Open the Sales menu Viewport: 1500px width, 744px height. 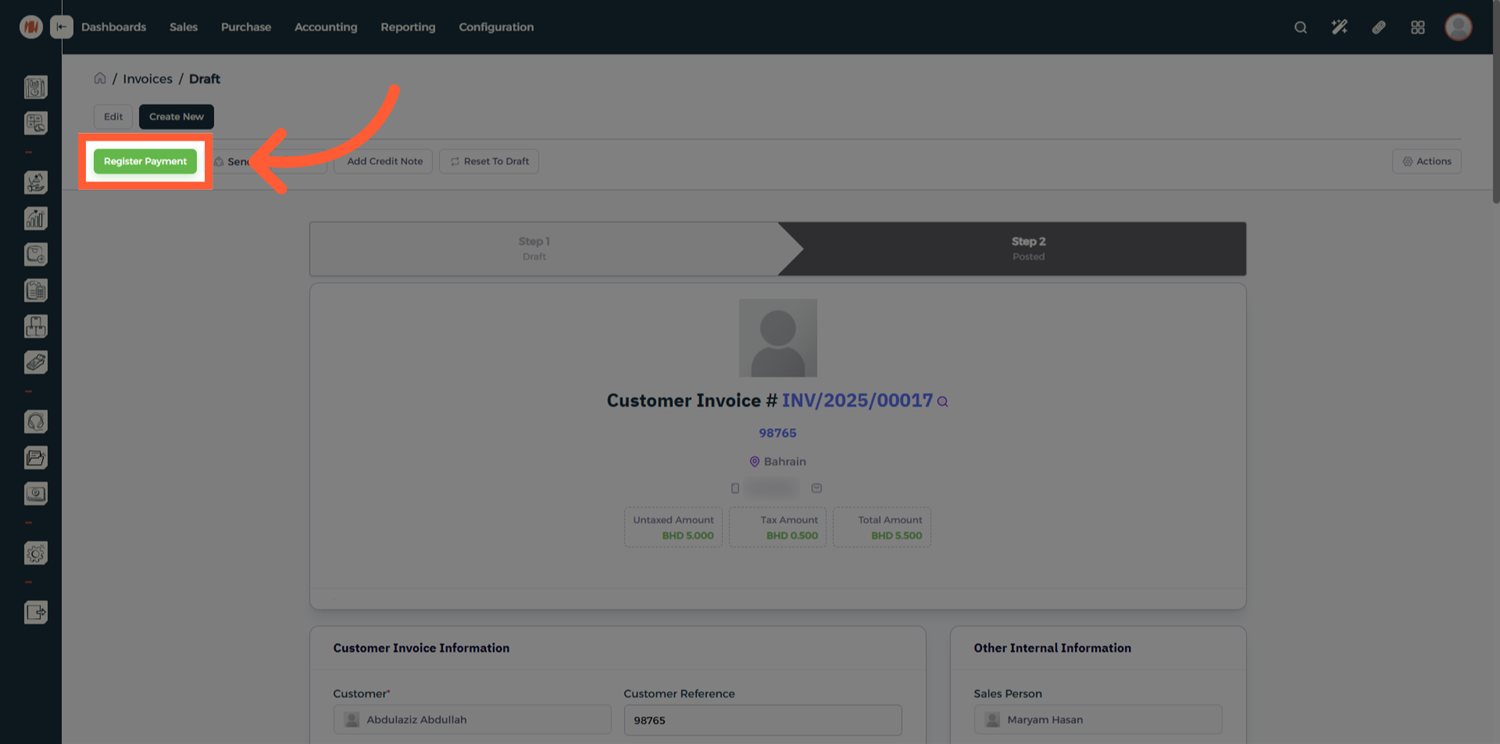pyautogui.click(x=183, y=27)
